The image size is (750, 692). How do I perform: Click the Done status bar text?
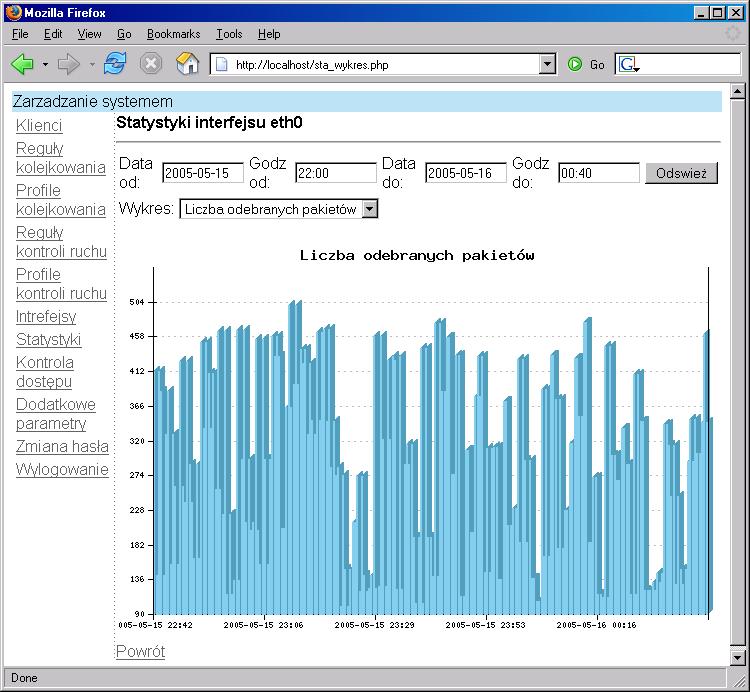click(x=24, y=678)
